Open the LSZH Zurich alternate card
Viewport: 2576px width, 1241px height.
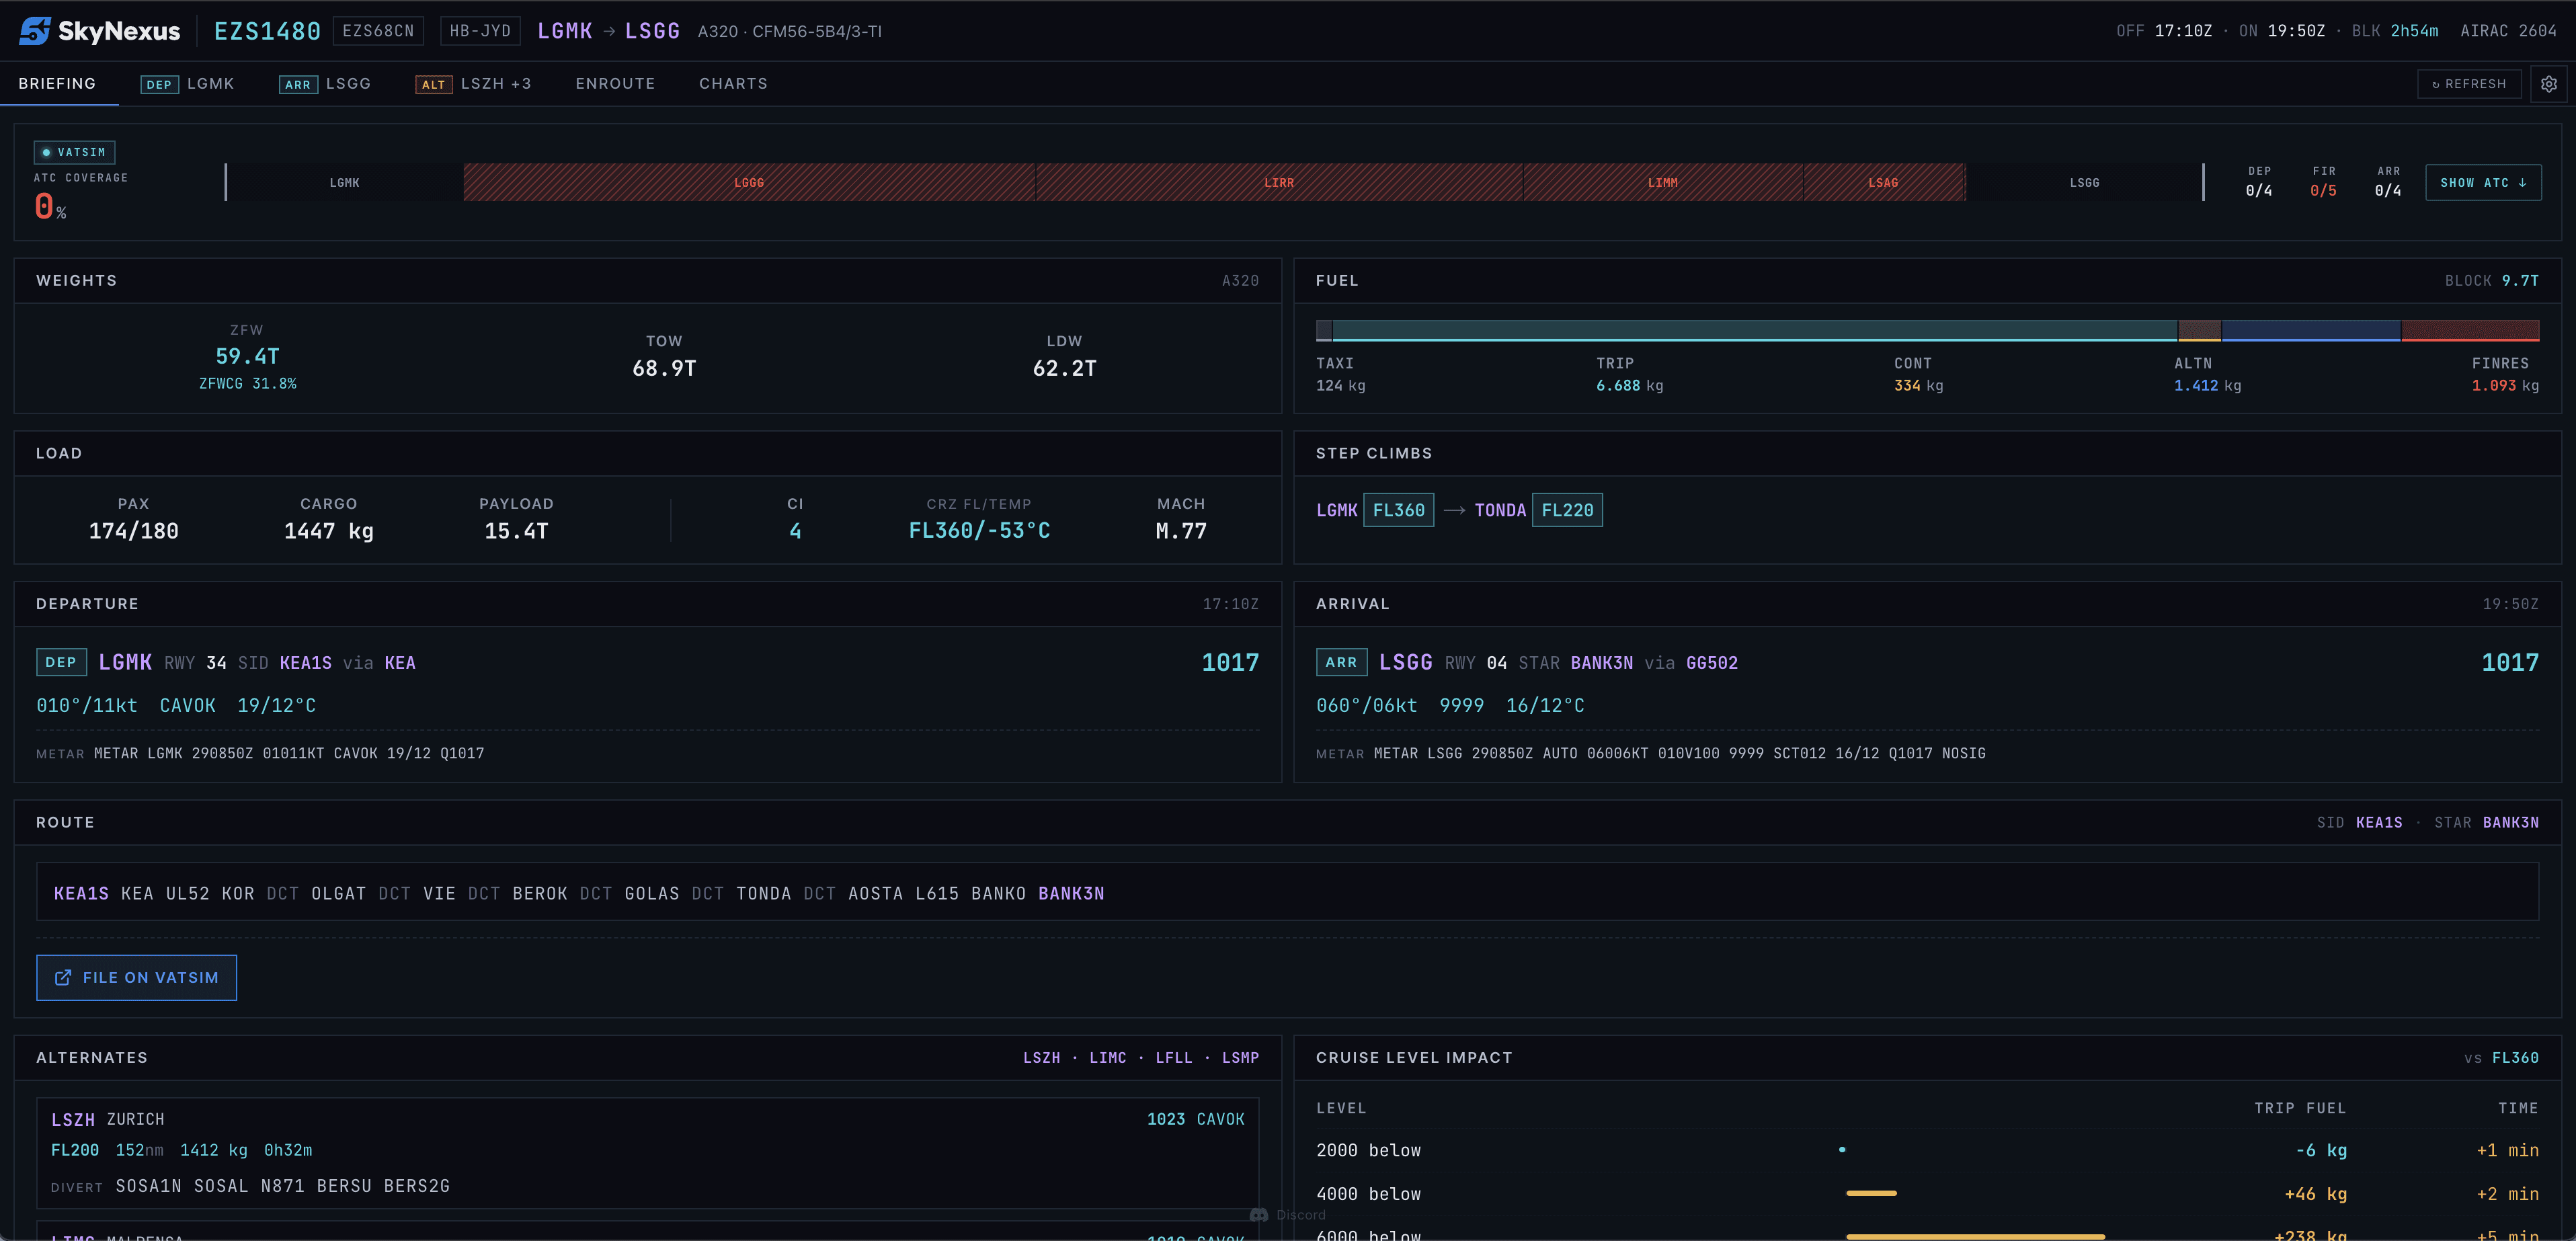click(648, 1153)
